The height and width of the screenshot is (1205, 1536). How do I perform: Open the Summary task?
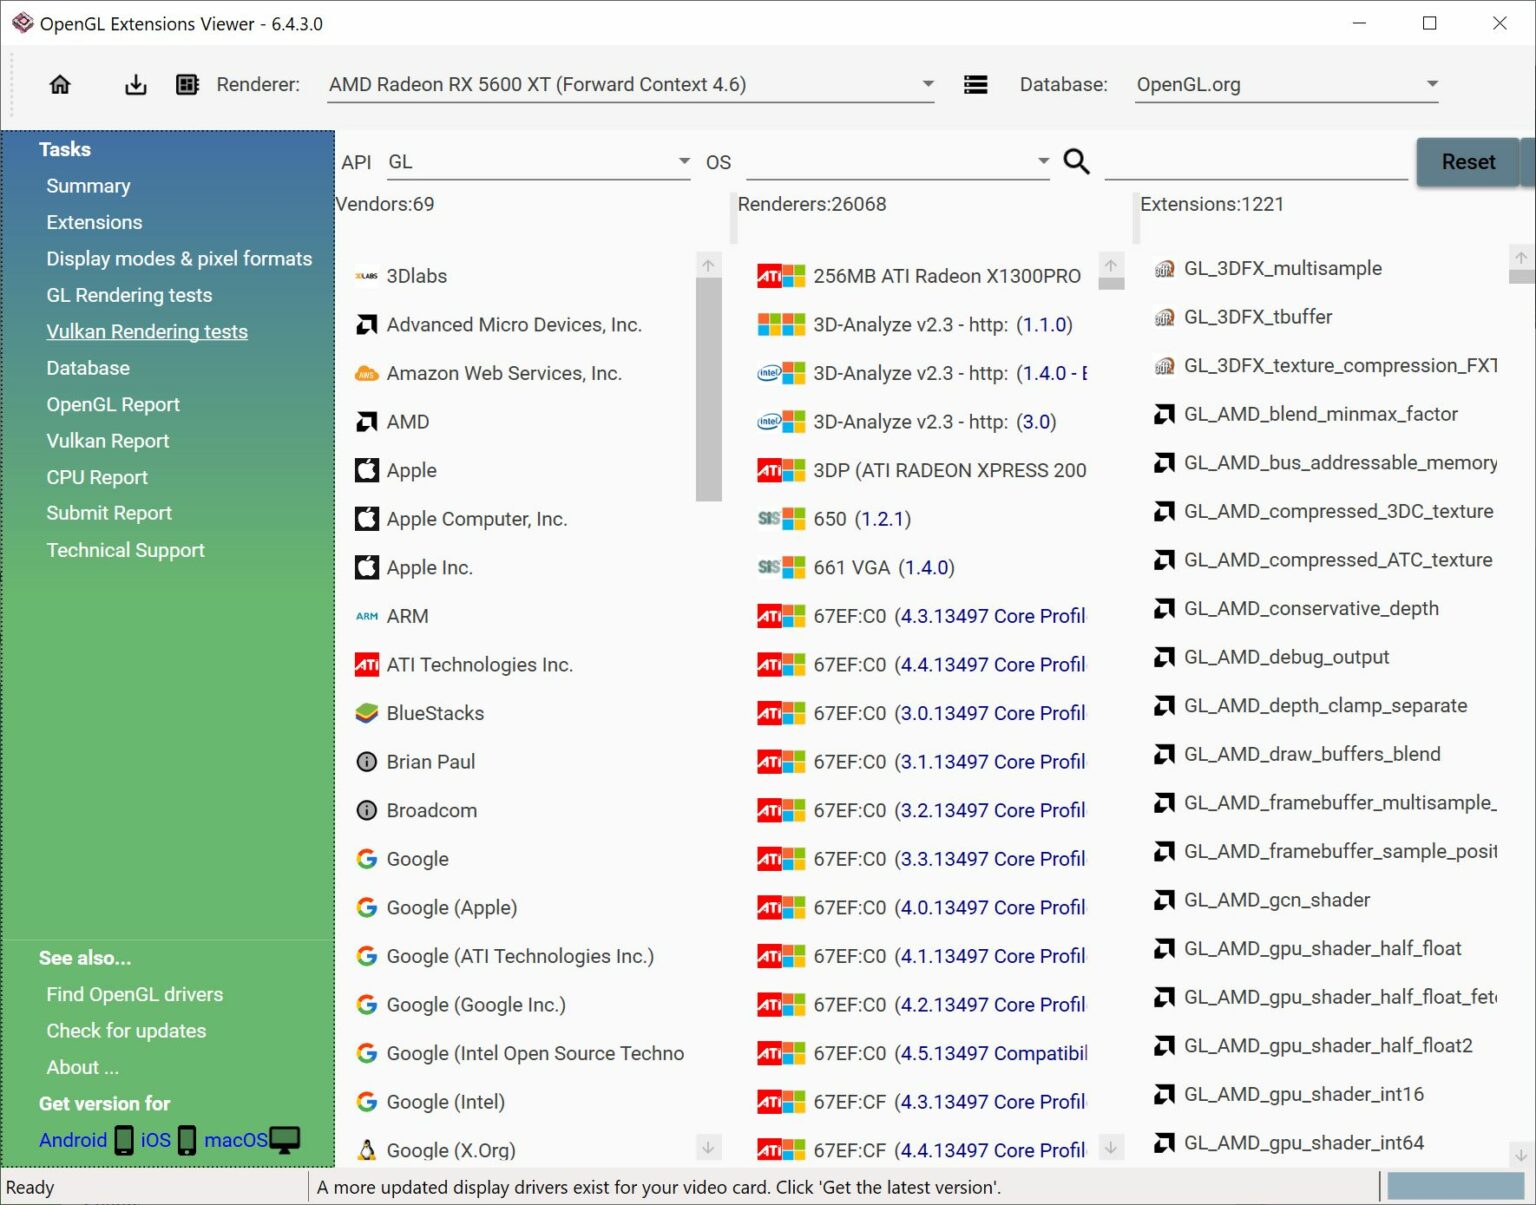[88, 186]
